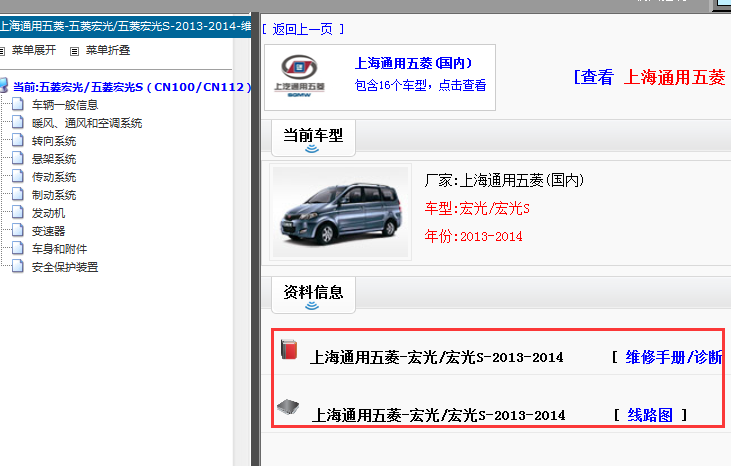Click the left panel title bar 上海通用五菱-五菱宏光
Screen dimensions: 731x466
tap(125, 26)
